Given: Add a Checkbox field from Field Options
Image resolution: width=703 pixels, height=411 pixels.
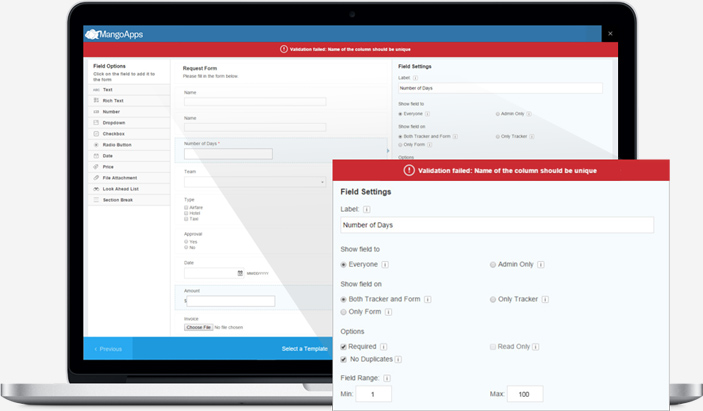Looking at the screenshot, I should [x=129, y=134].
